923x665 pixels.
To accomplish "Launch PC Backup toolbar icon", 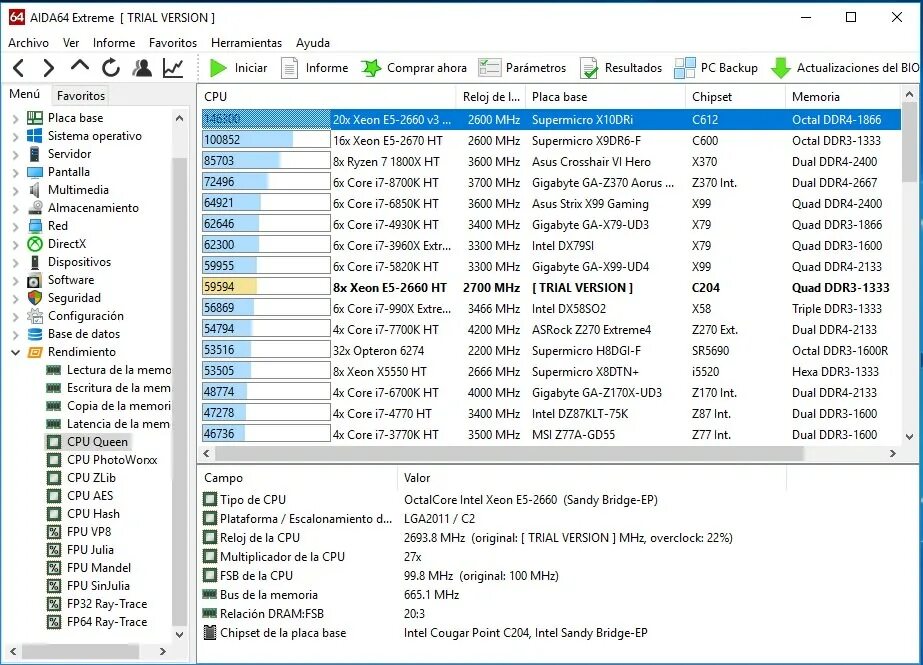I will click(x=685, y=68).
